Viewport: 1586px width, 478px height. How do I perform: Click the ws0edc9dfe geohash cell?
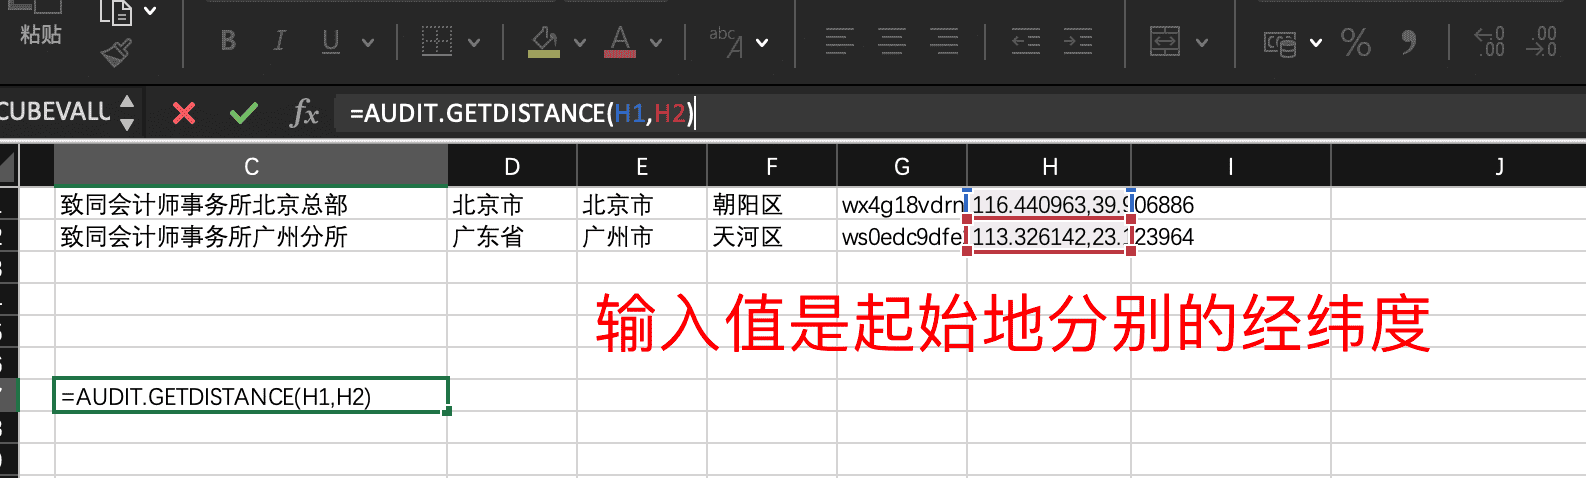(x=902, y=236)
